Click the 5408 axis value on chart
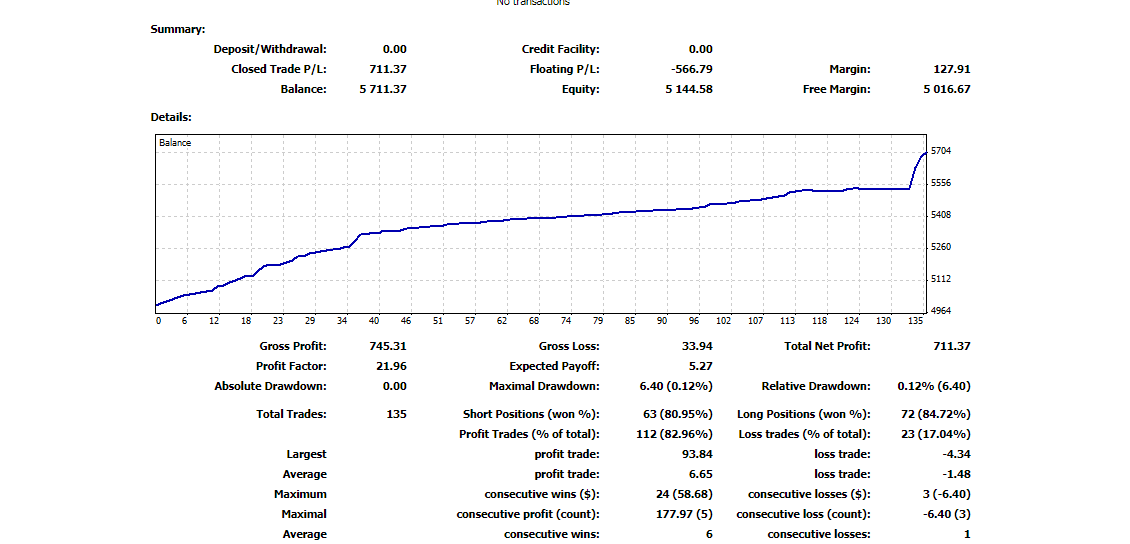1130x544 pixels. pyautogui.click(x=941, y=215)
